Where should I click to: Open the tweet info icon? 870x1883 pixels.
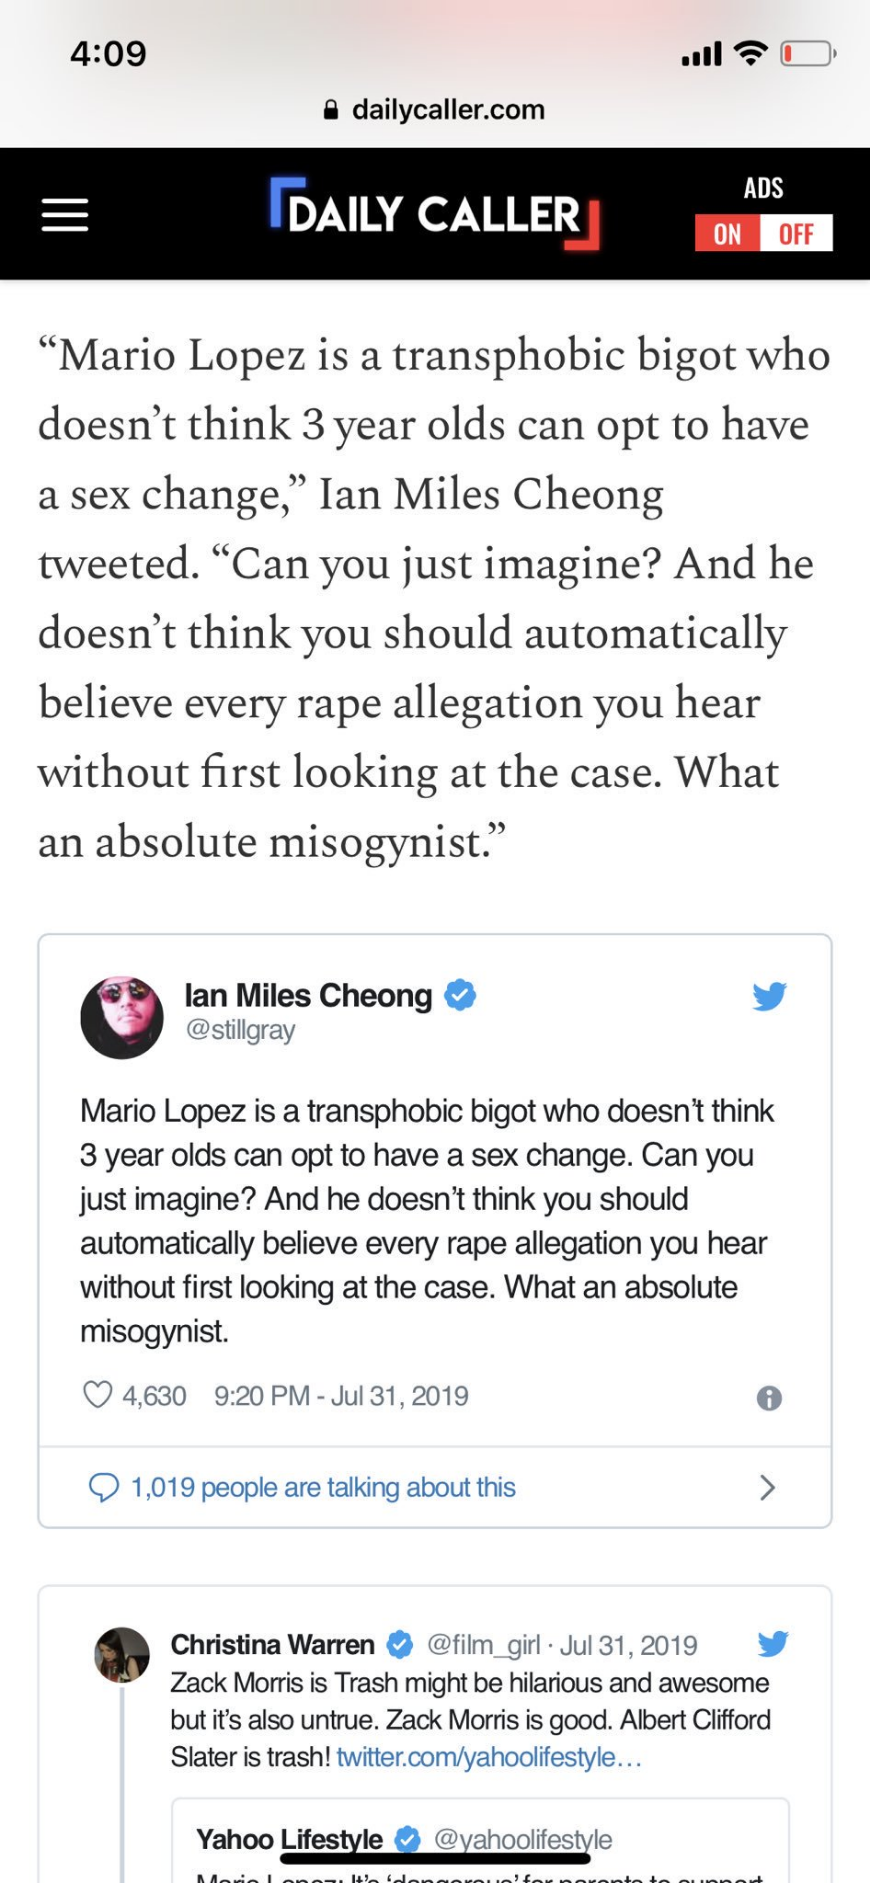[769, 1398]
